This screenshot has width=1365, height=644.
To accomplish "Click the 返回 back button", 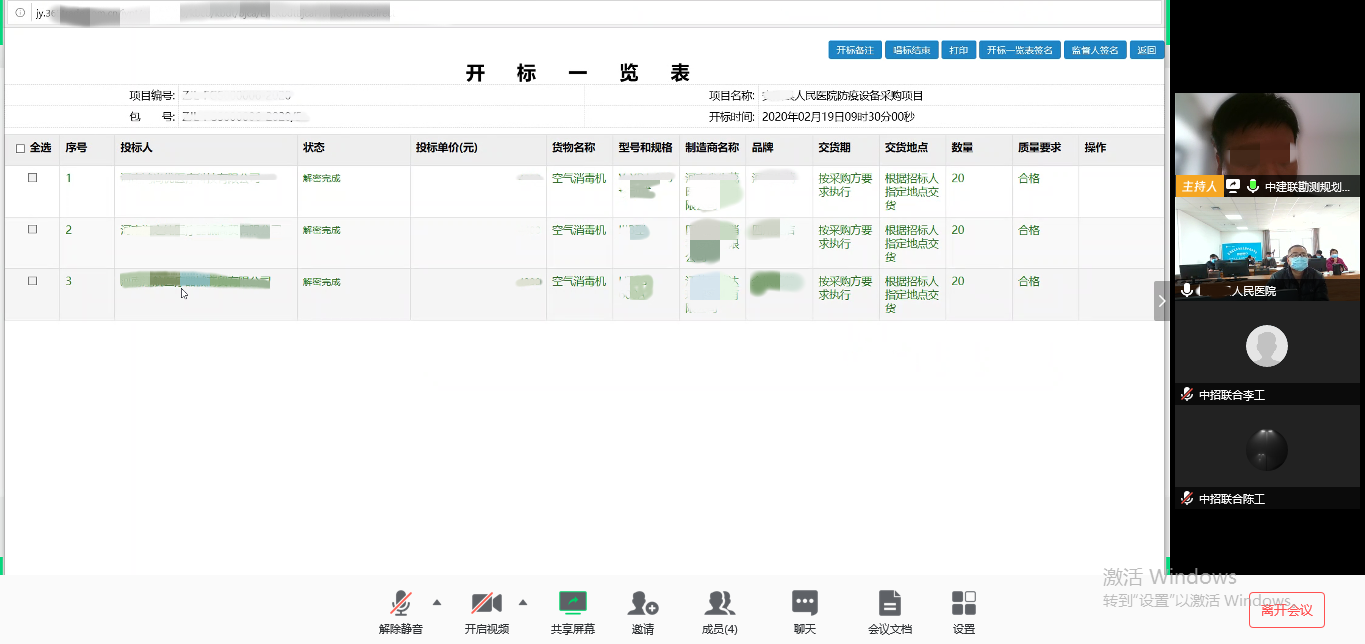I will point(1146,50).
